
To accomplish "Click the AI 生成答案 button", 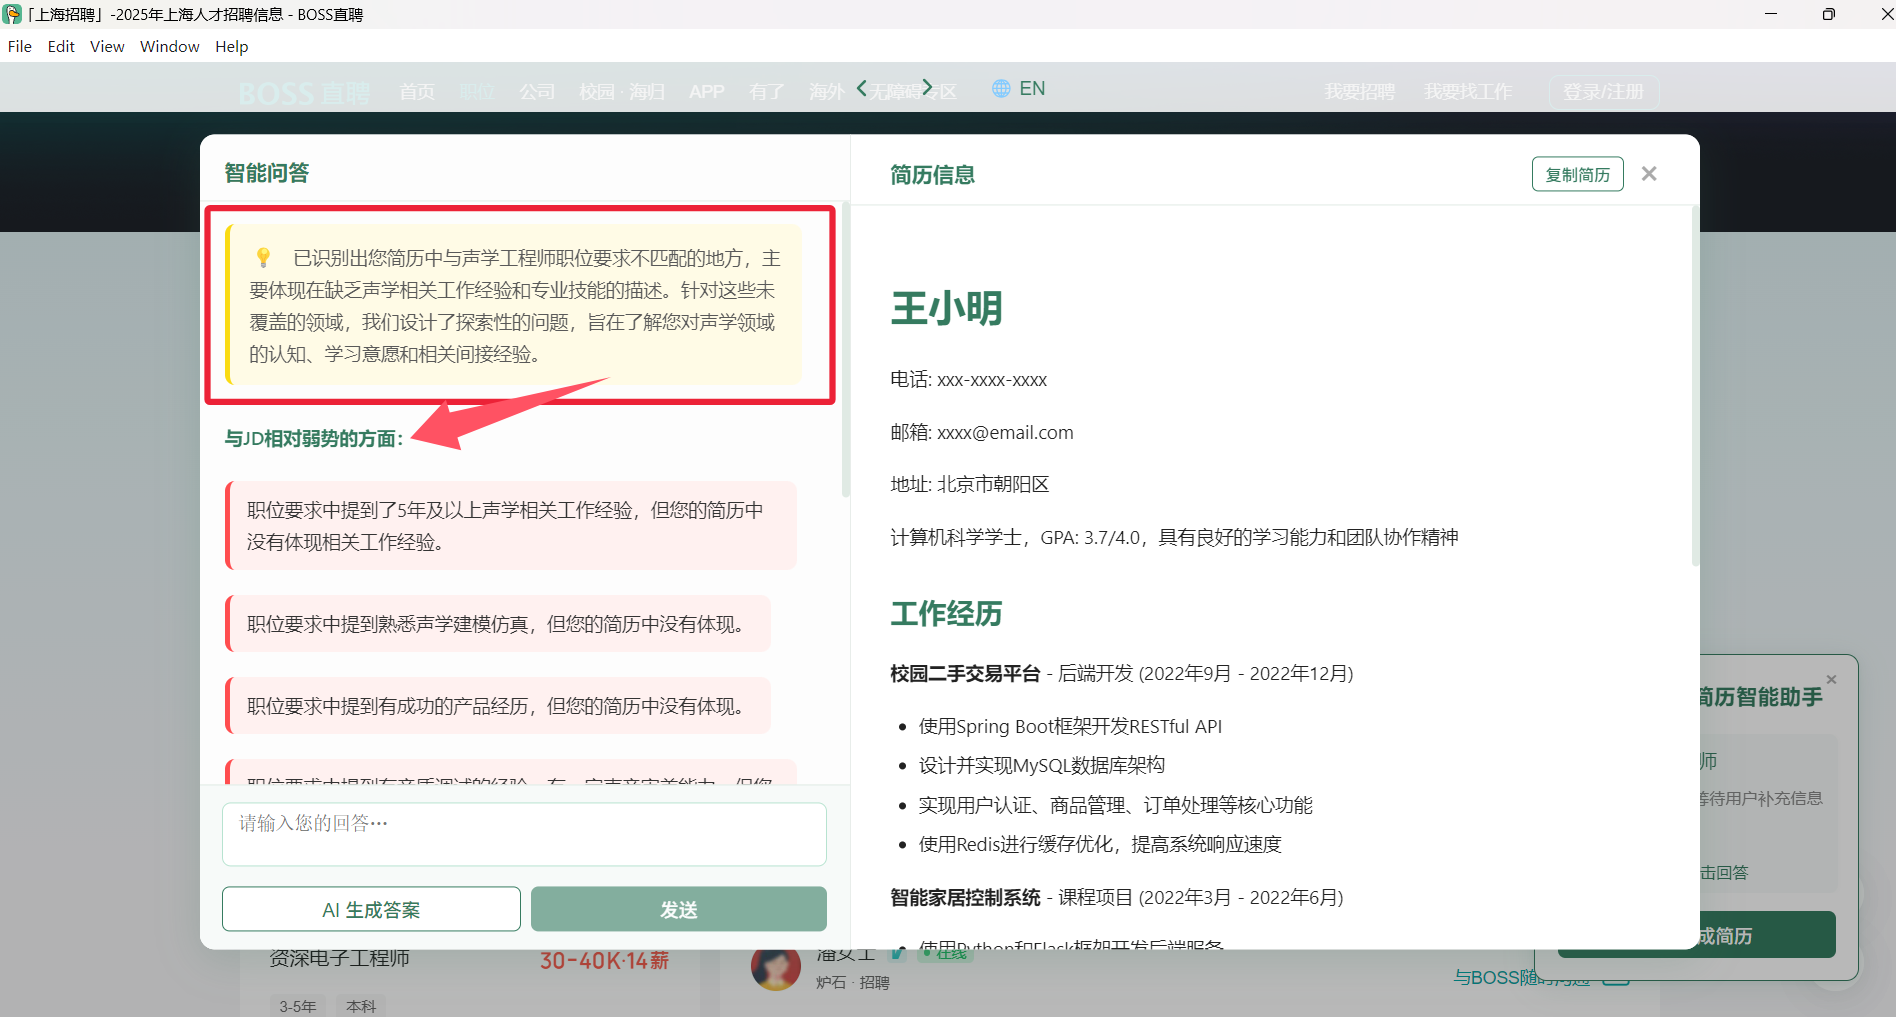I will 371,909.
